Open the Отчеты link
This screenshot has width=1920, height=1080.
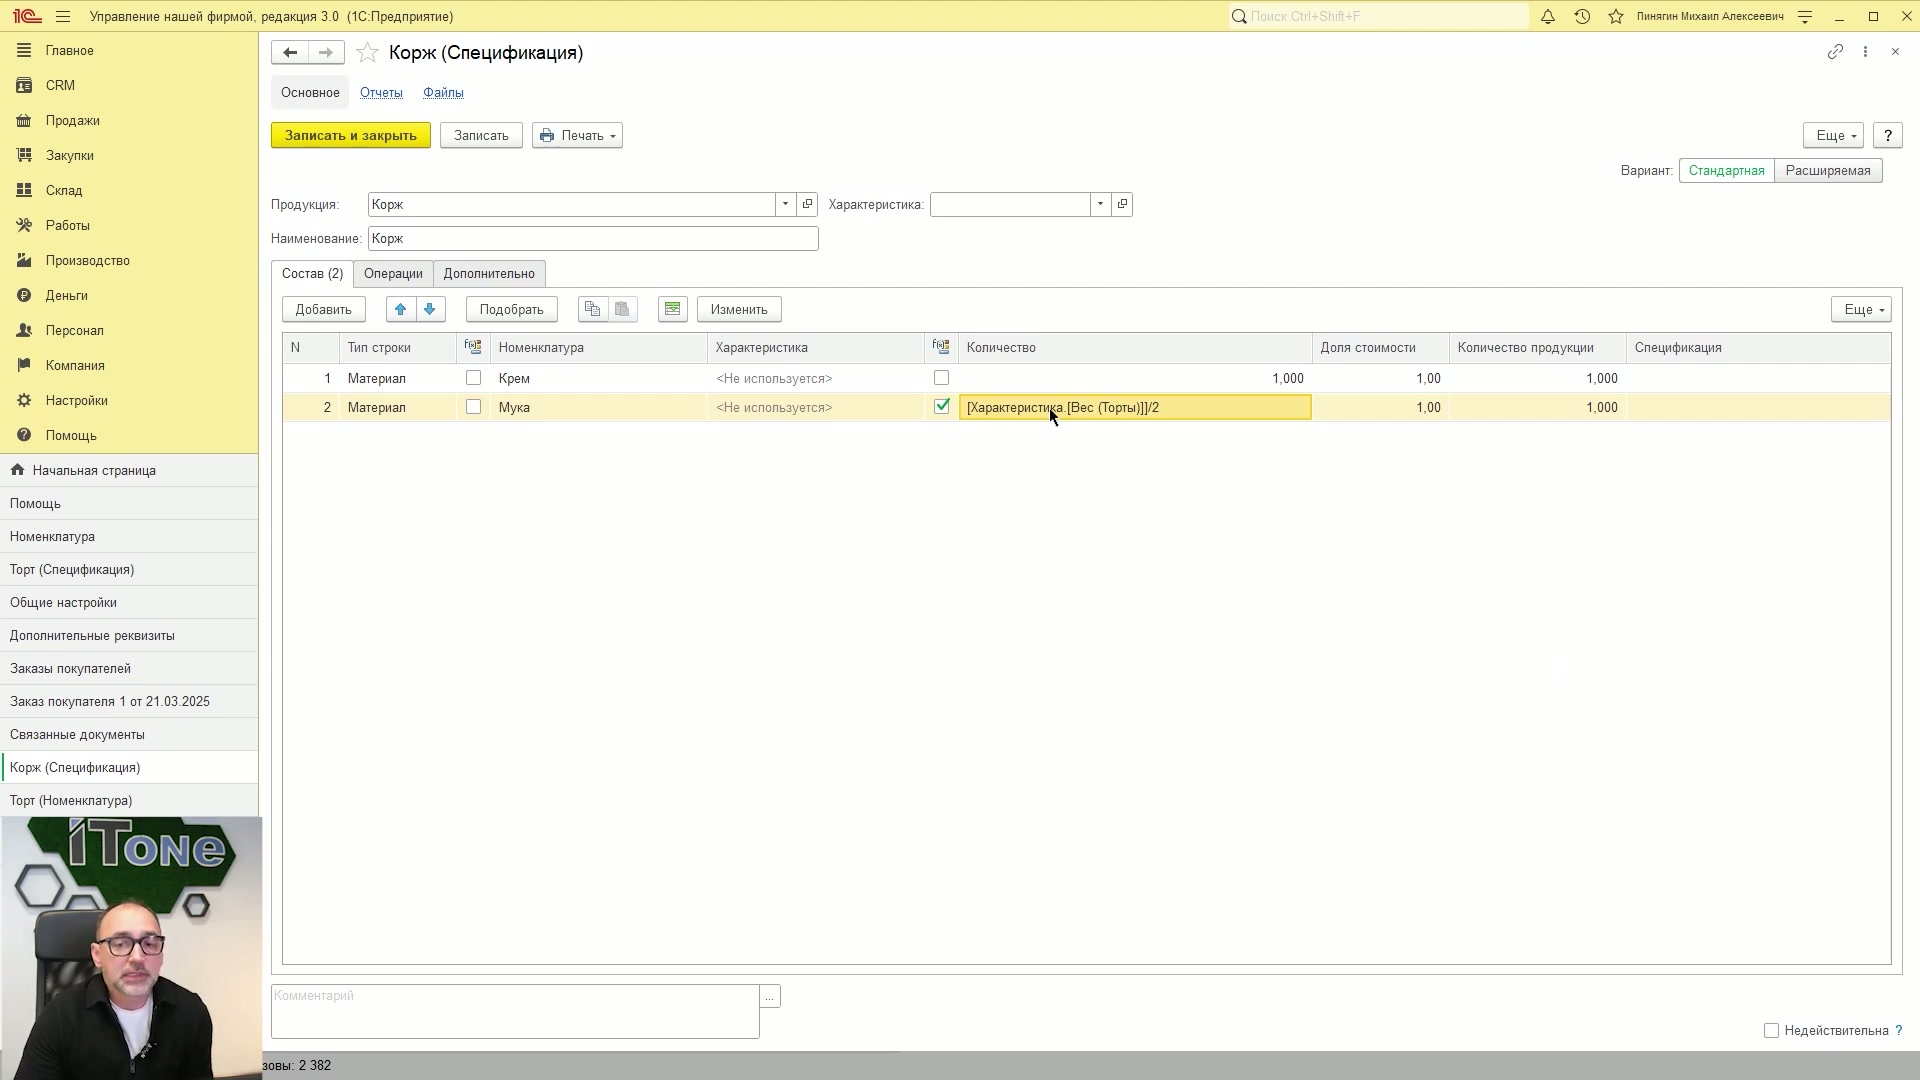(381, 93)
